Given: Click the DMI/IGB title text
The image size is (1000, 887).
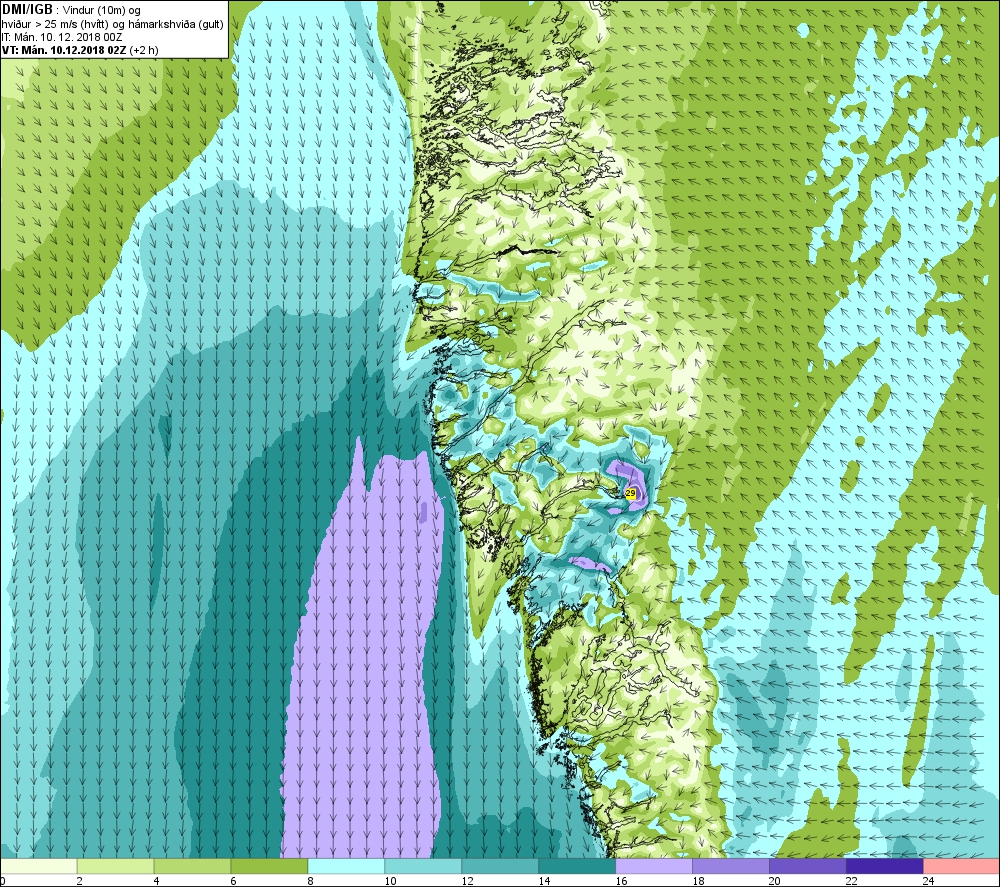Looking at the screenshot, I should pyautogui.click(x=27, y=10).
